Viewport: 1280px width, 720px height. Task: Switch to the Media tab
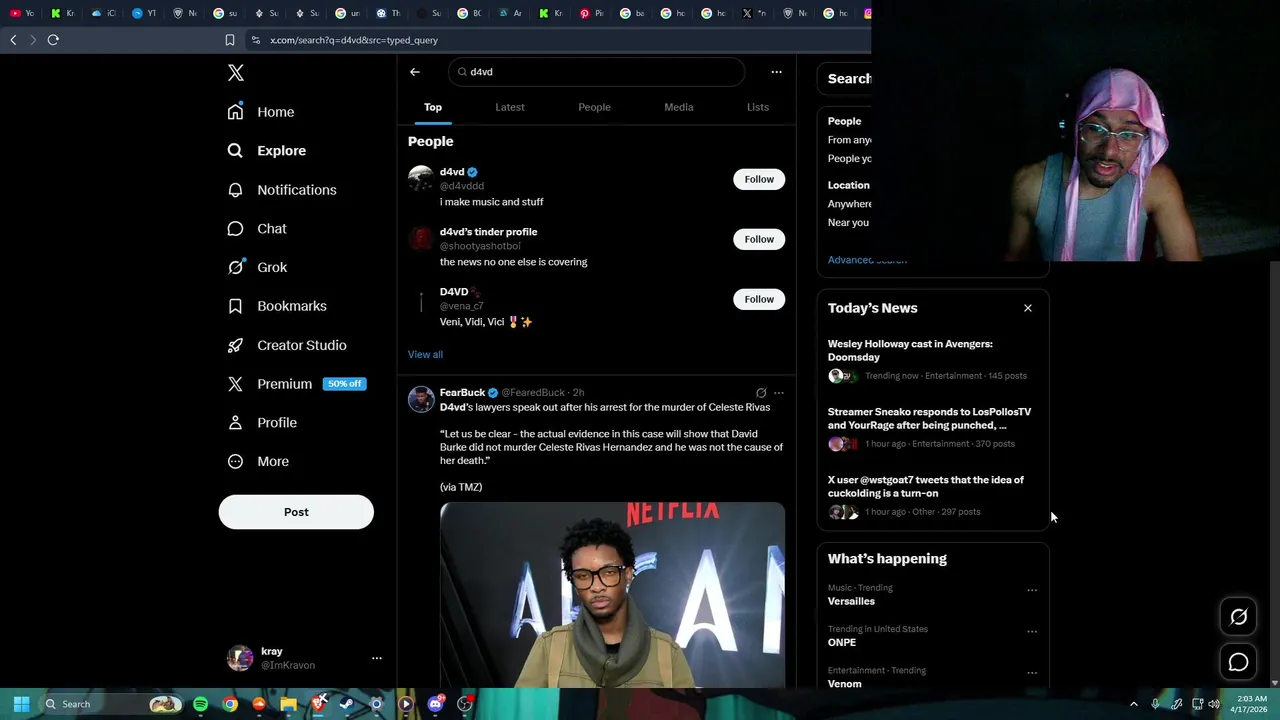(679, 107)
